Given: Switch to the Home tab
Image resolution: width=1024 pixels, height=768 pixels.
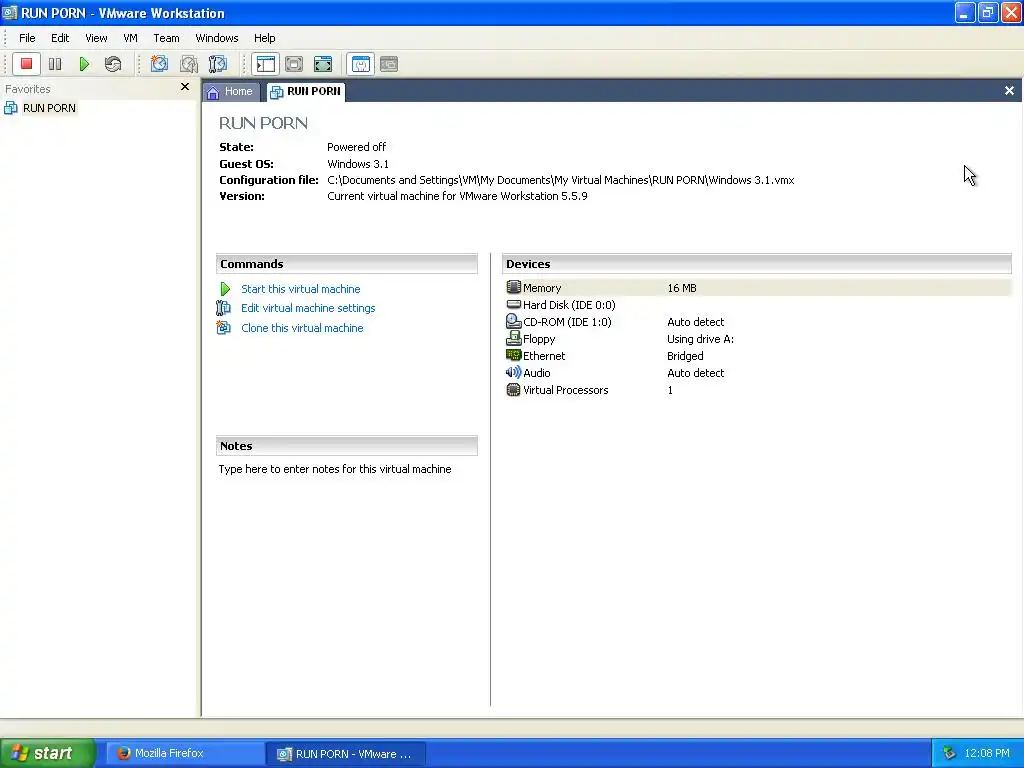Looking at the screenshot, I should (231, 91).
